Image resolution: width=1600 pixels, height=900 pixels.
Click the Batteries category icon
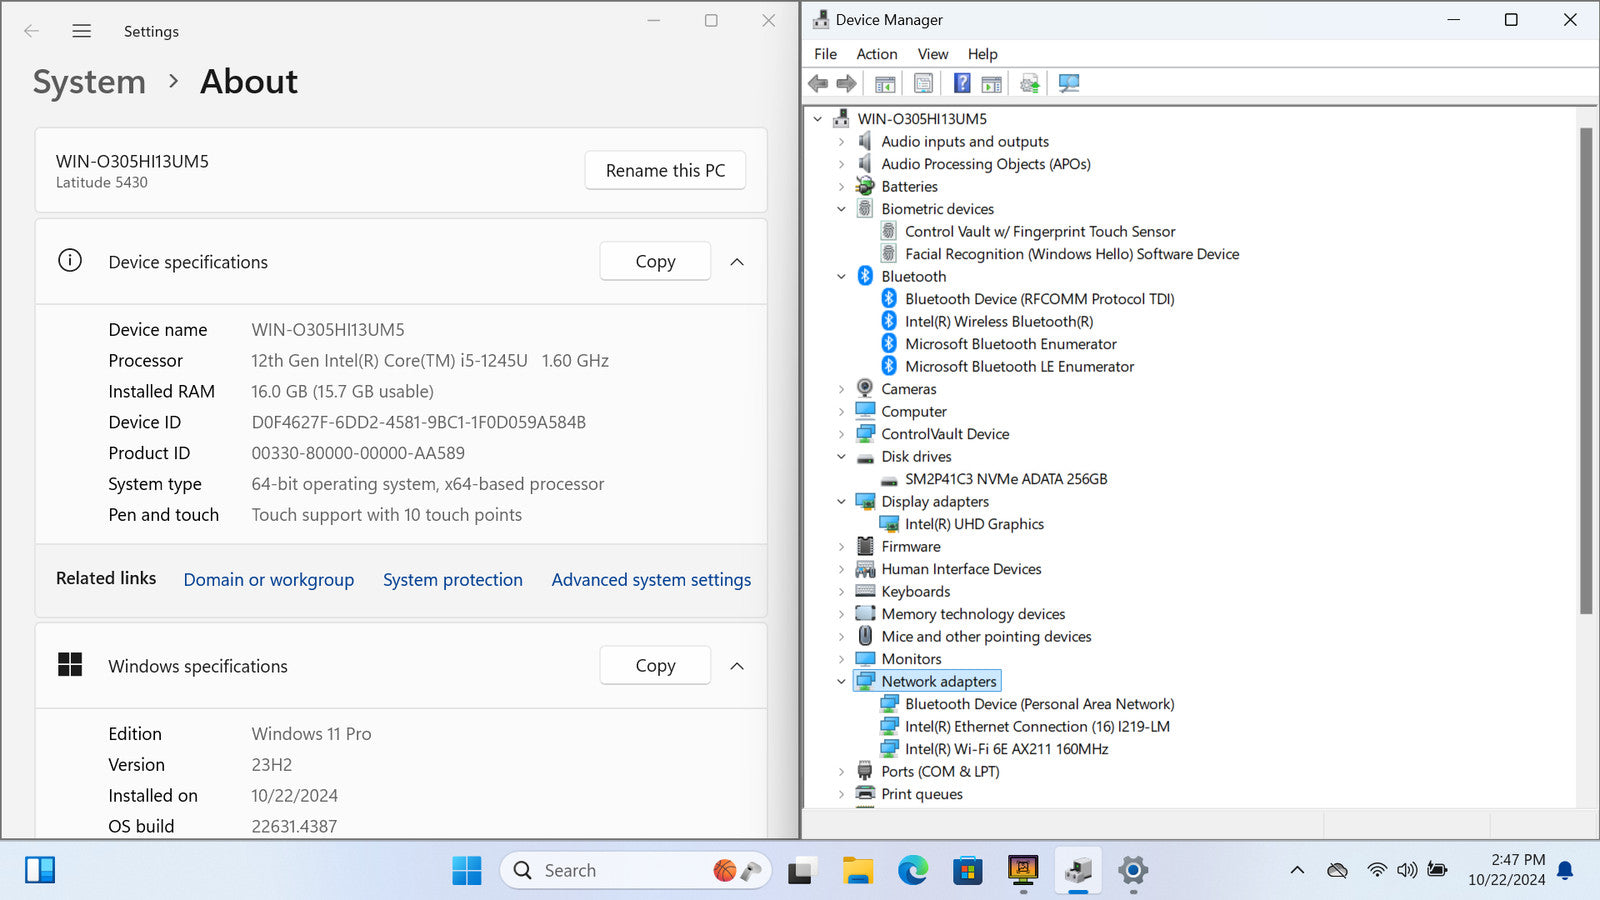point(865,186)
